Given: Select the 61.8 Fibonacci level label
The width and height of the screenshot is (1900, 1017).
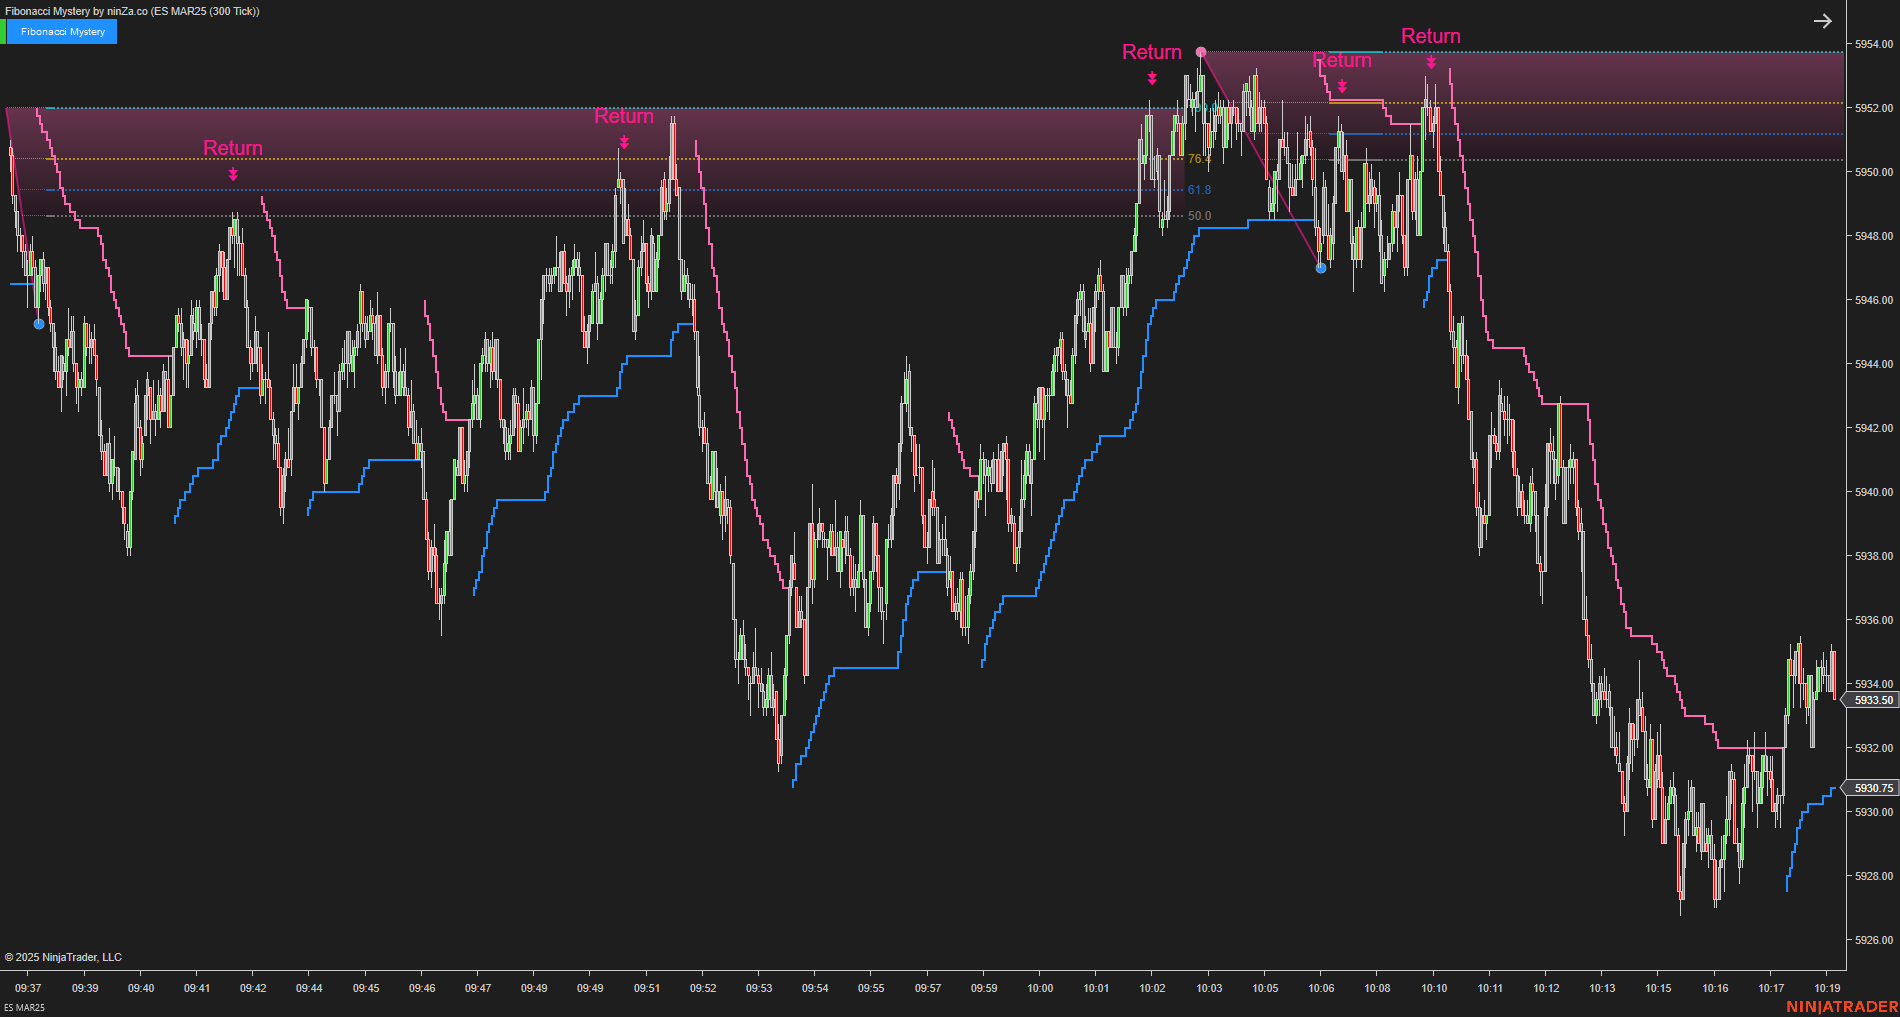Looking at the screenshot, I should coord(1198,188).
